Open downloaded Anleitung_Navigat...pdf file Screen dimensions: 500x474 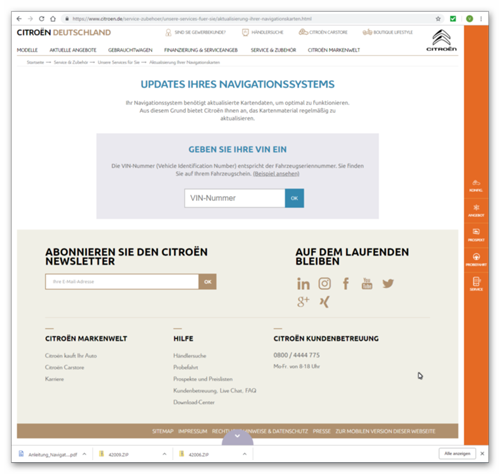pyautogui.click(x=48, y=454)
